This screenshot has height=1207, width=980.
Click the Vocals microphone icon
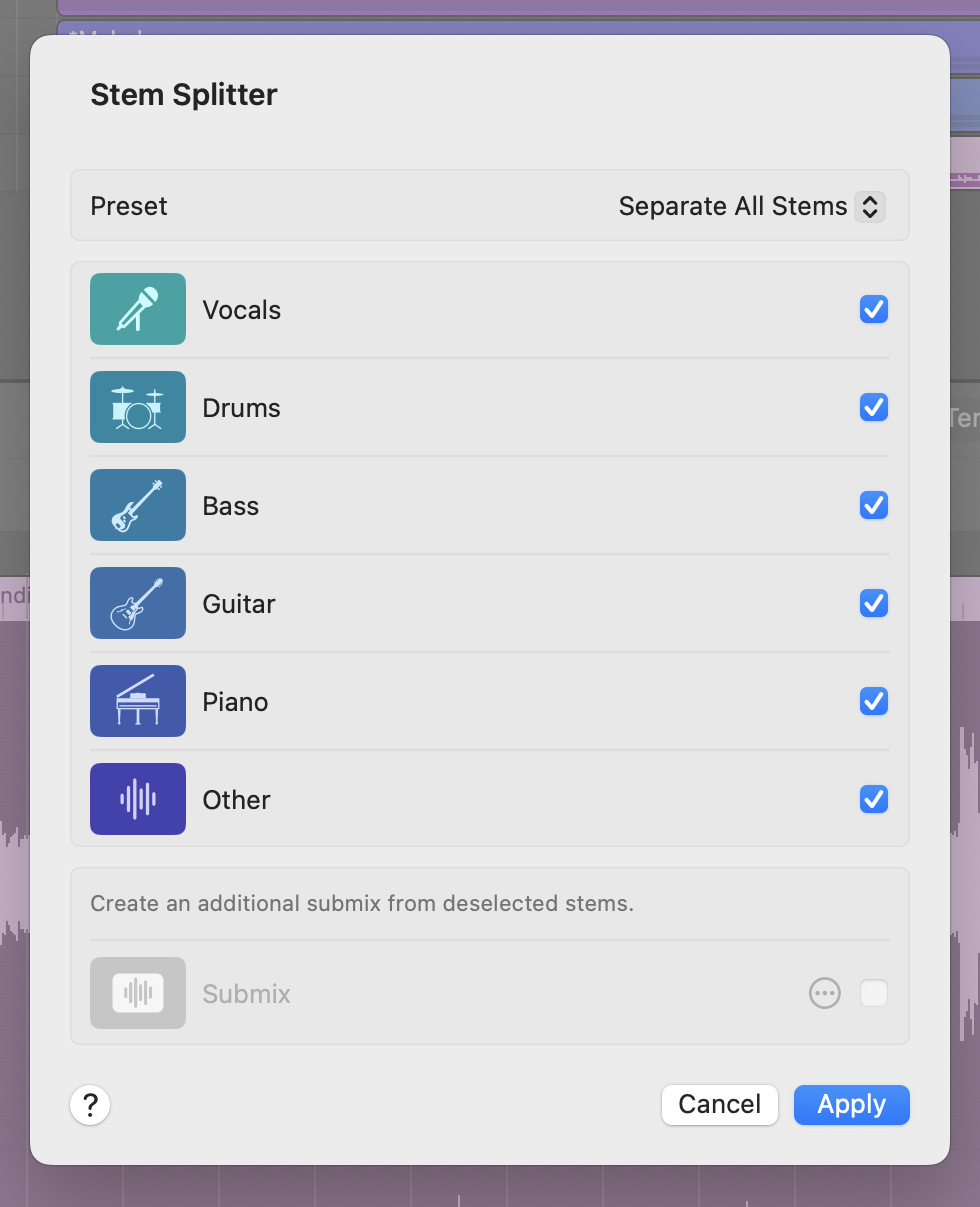click(137, 309)
